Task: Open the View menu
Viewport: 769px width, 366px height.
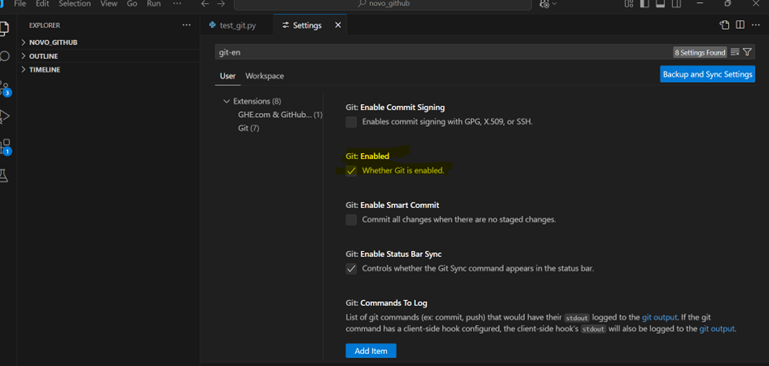Action: (x=109, y=3)
